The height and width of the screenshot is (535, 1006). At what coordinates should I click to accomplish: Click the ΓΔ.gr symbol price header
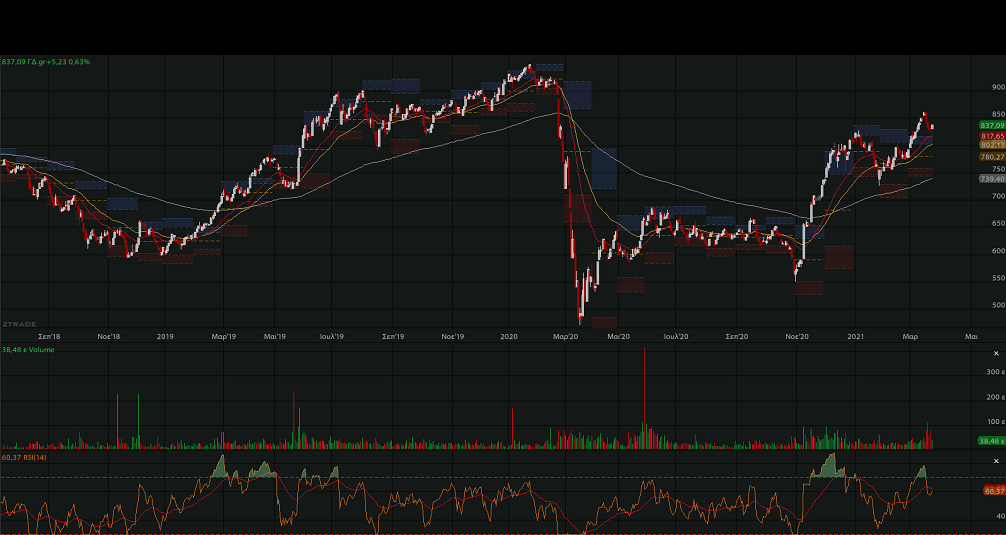(46, 62)
